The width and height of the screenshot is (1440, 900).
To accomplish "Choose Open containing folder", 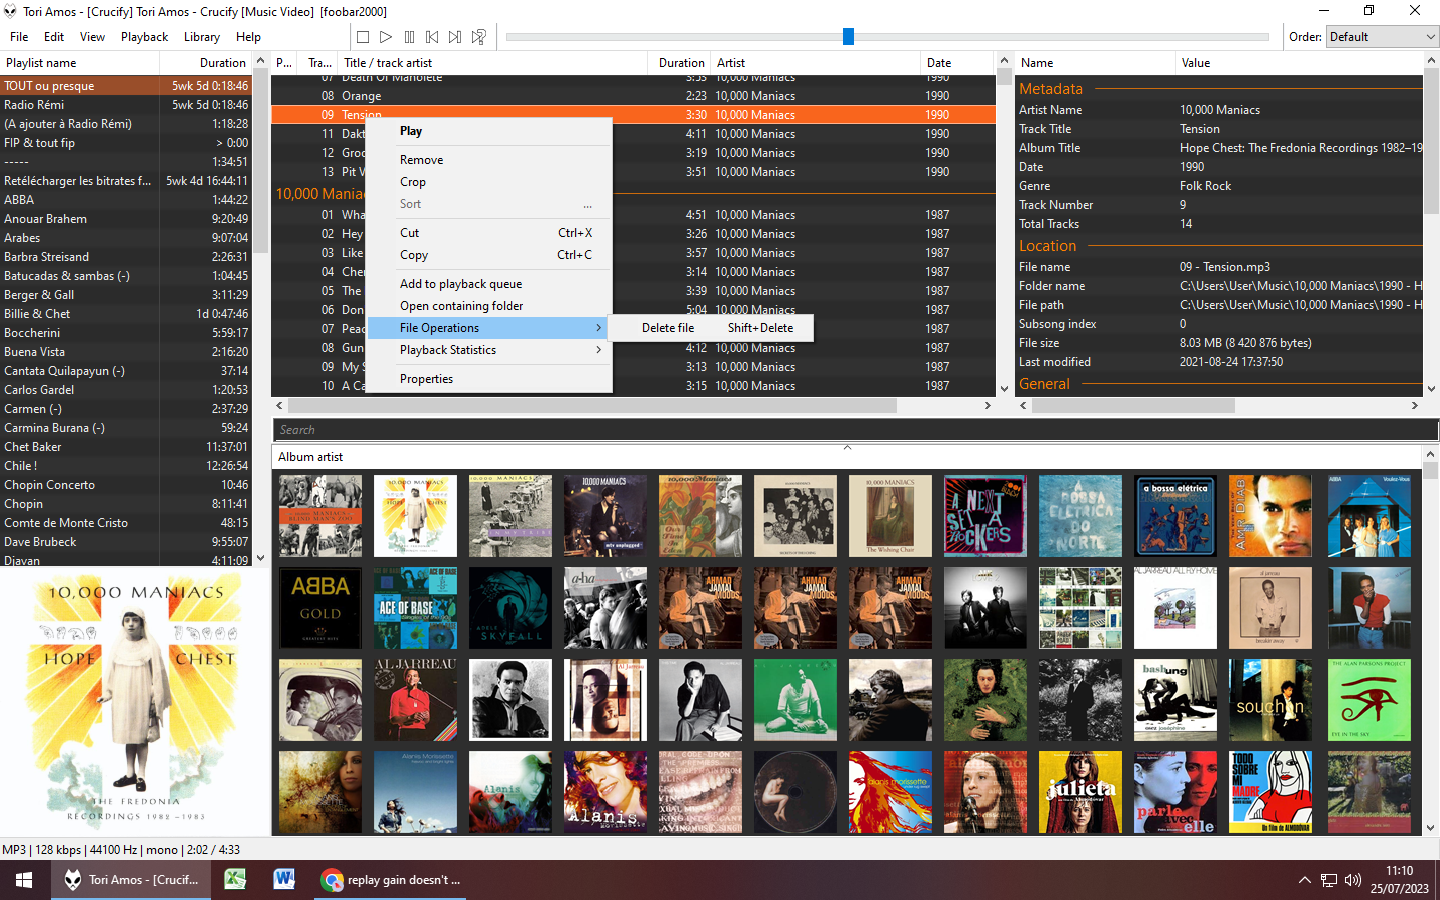I will (490, 306).
